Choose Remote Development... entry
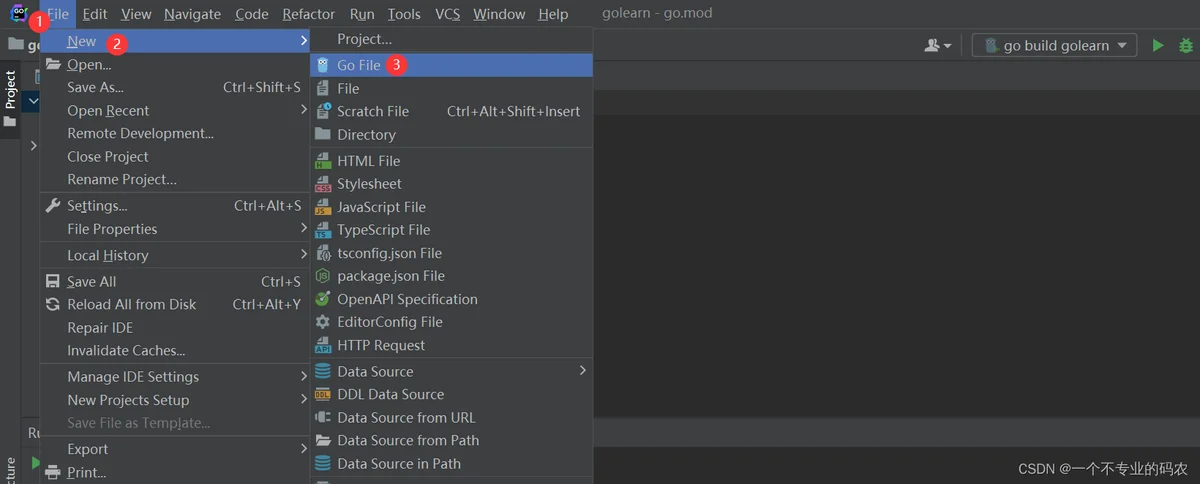1200x484 pixels. 173,133
